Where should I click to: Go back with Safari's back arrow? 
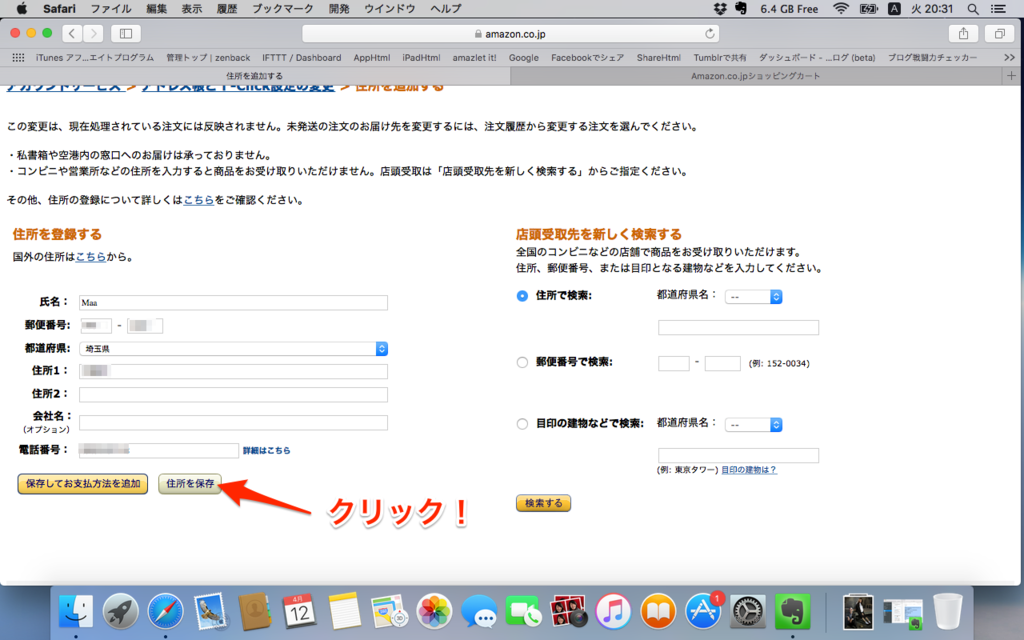click(x=72, y=33)
